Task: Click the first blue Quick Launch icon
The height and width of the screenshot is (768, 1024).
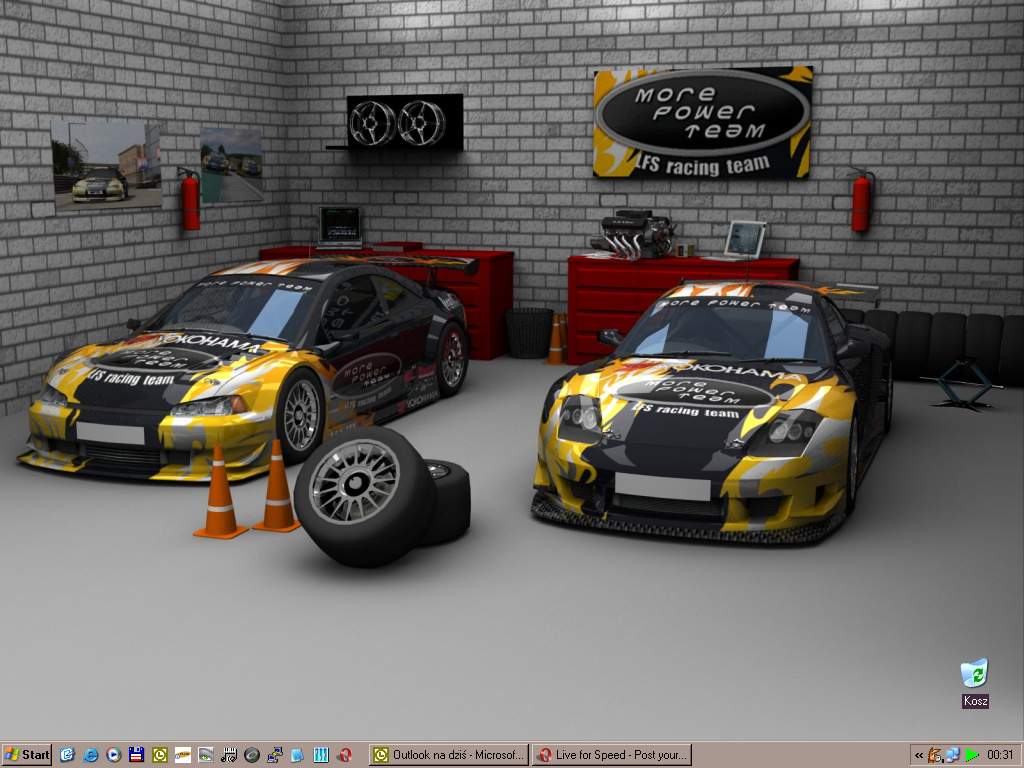Action: click(x=67, y=755)
